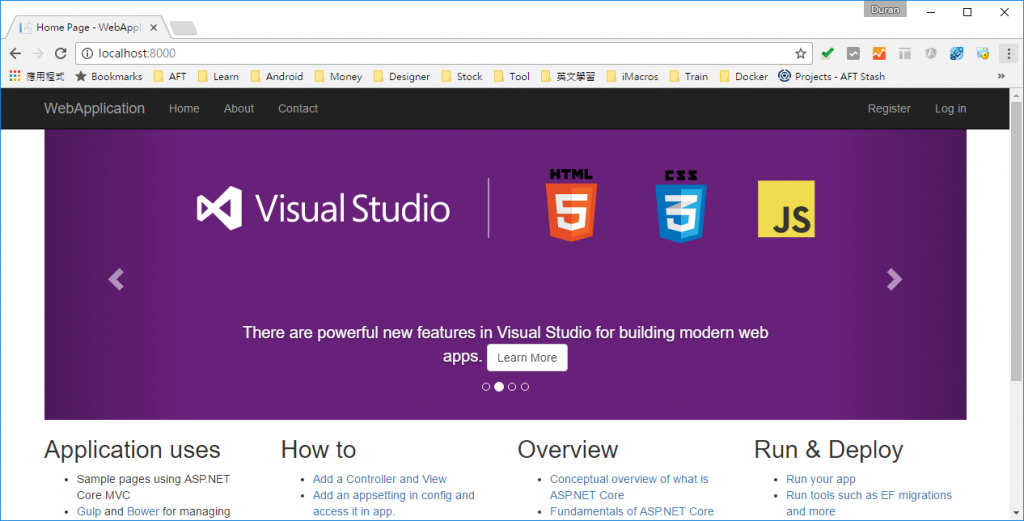Select the third carousel indicator dot
This screenshot has height=521, width=1024.
coord(512,387)
